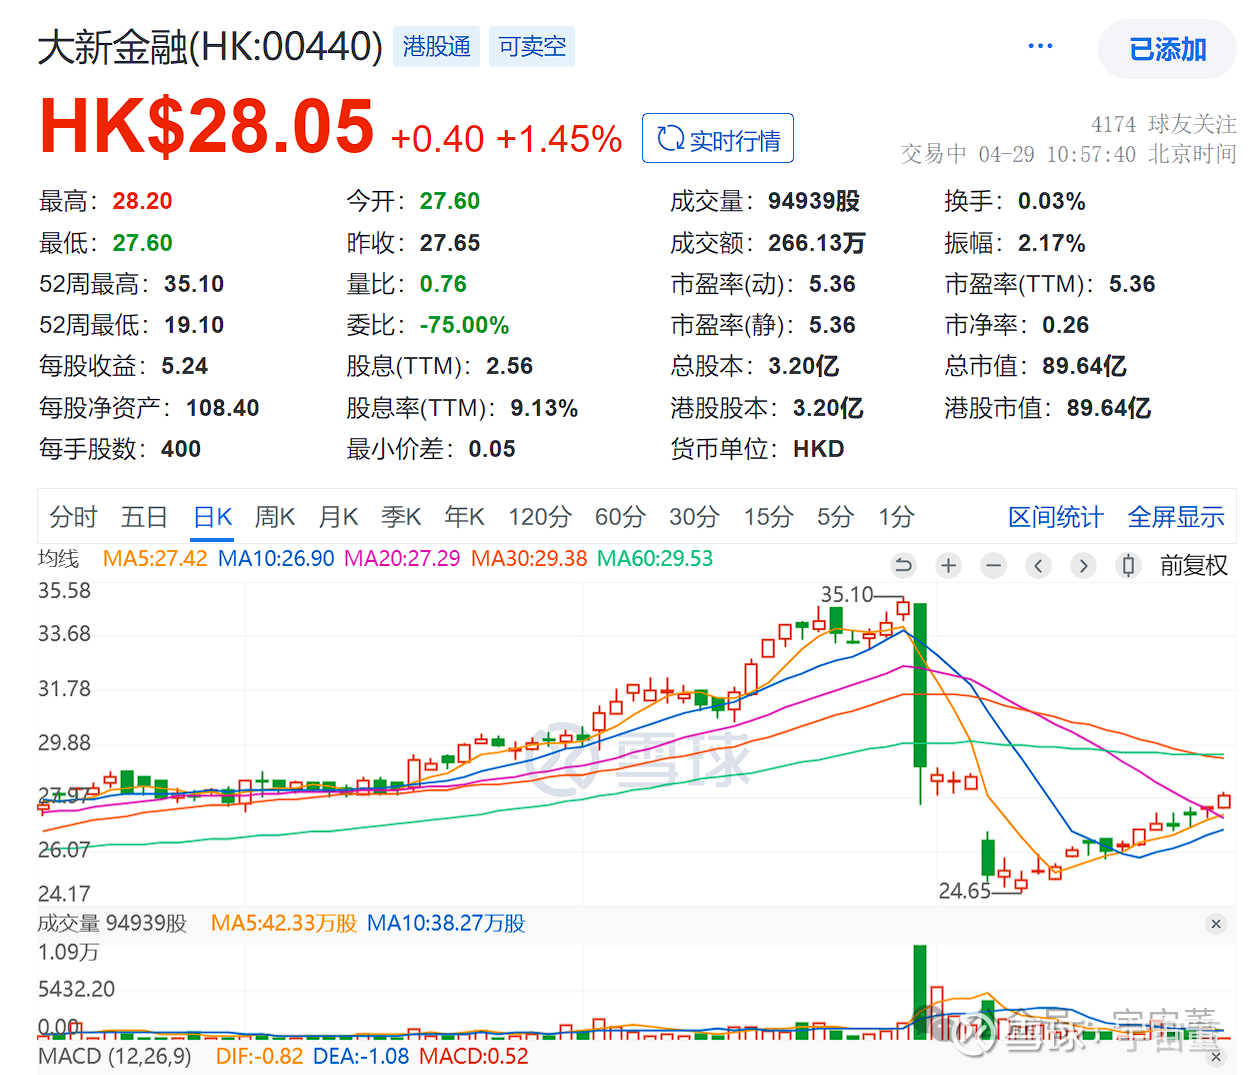Open the 区间统计 range statistics link
Image resolution: width=1257 pixels, height=1075 pixels.
point(1056,517)
